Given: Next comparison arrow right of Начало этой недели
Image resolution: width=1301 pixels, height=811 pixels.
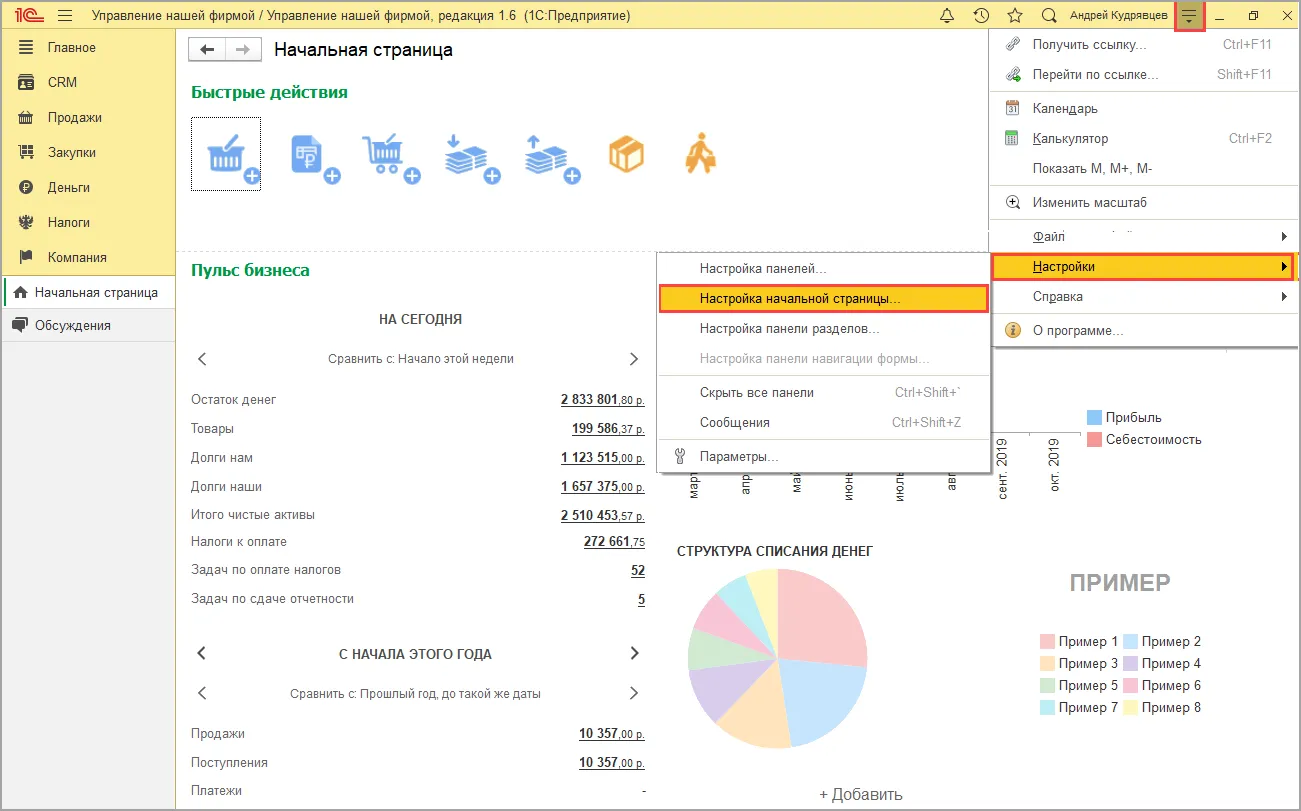Looking at the screenshot, I should pyautogui.click(x=634, y=358).
